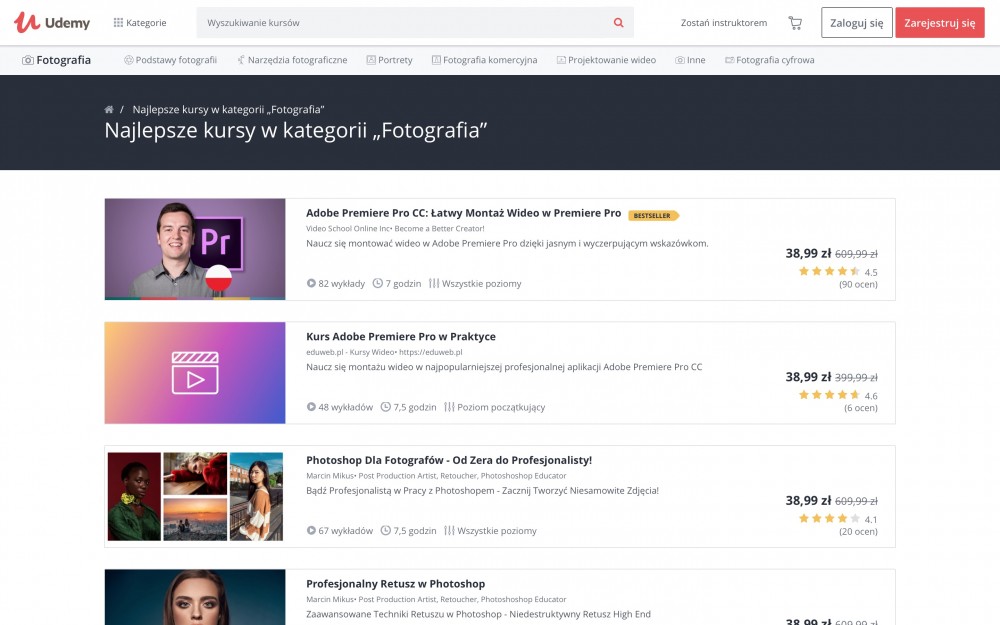
Task: Open the Fotografia cyfrowa subcategory
Action: pyautogui.click(x=770, y=60)
